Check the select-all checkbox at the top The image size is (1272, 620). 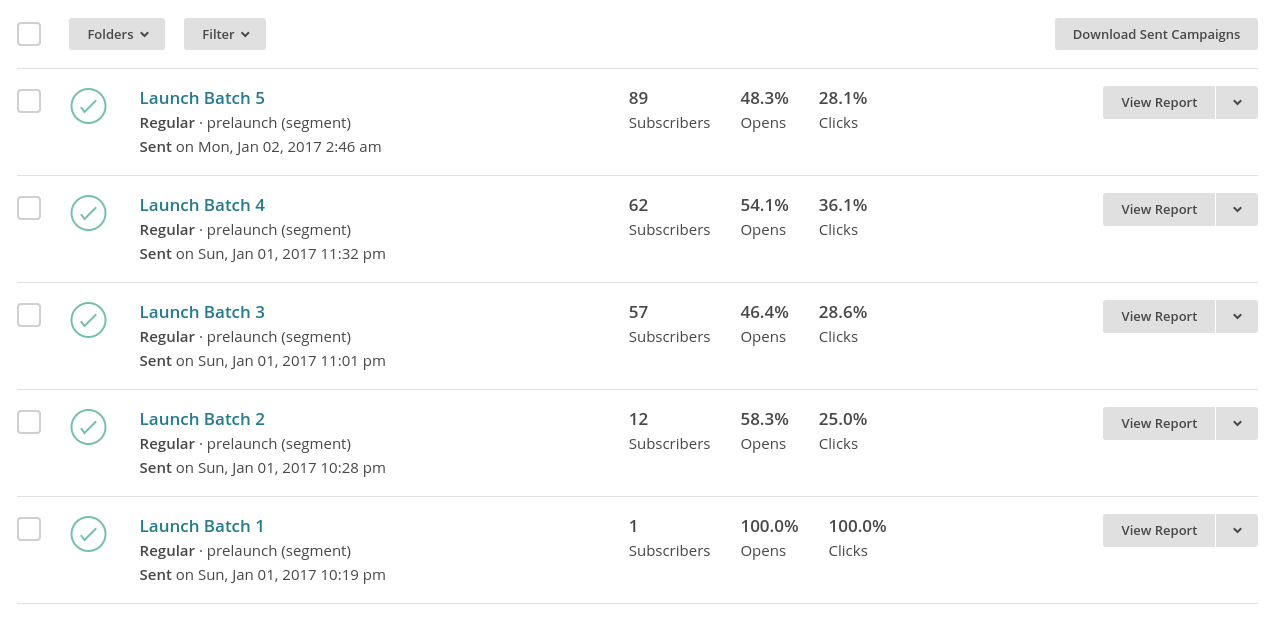point(29,33)
